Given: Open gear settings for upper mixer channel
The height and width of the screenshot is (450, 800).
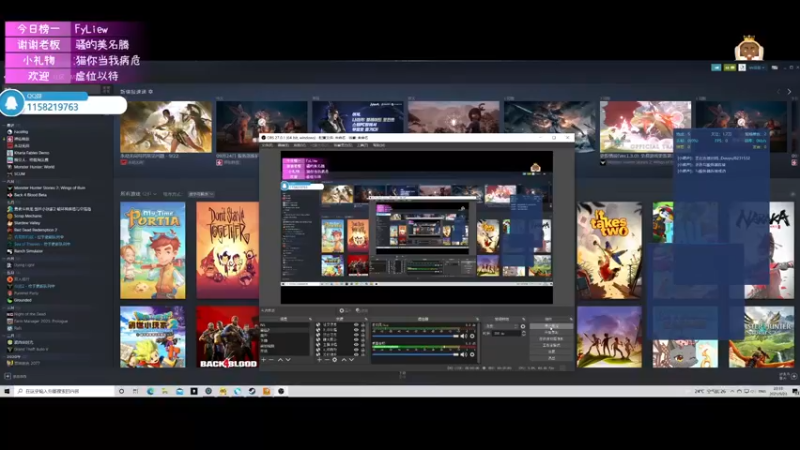Looking at the screenshot, I should pos(472,336).
